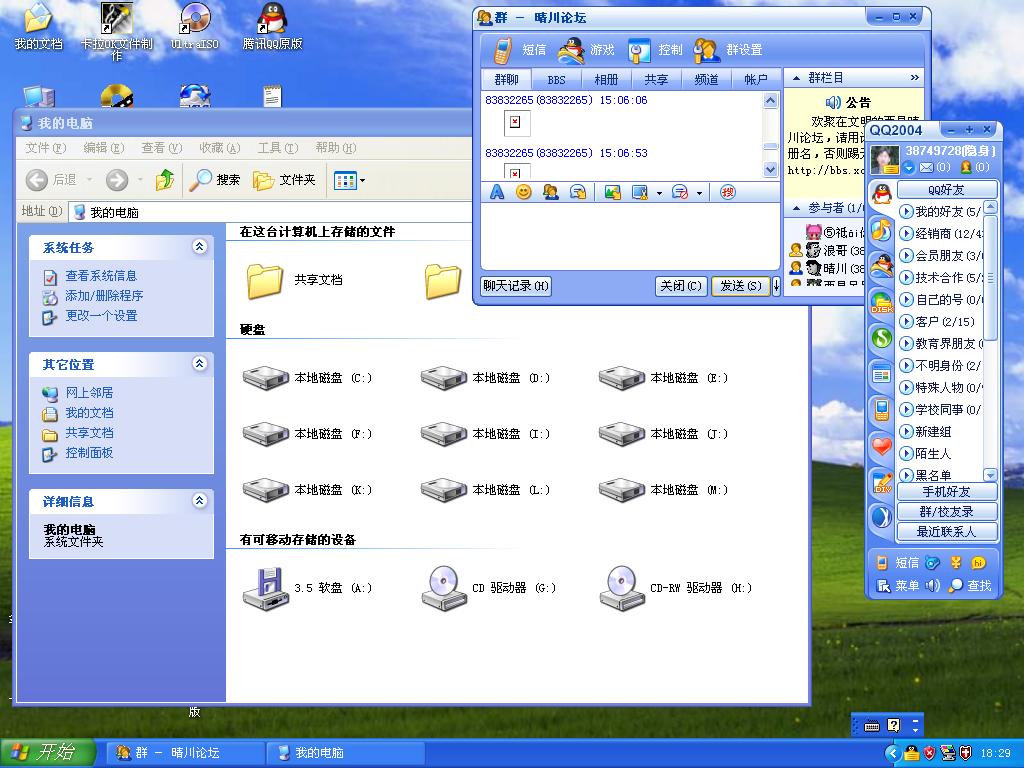This screenshot has height=768, width=1024.
Task: Click the 关闭(C) button in group chat
Action: 680,286
